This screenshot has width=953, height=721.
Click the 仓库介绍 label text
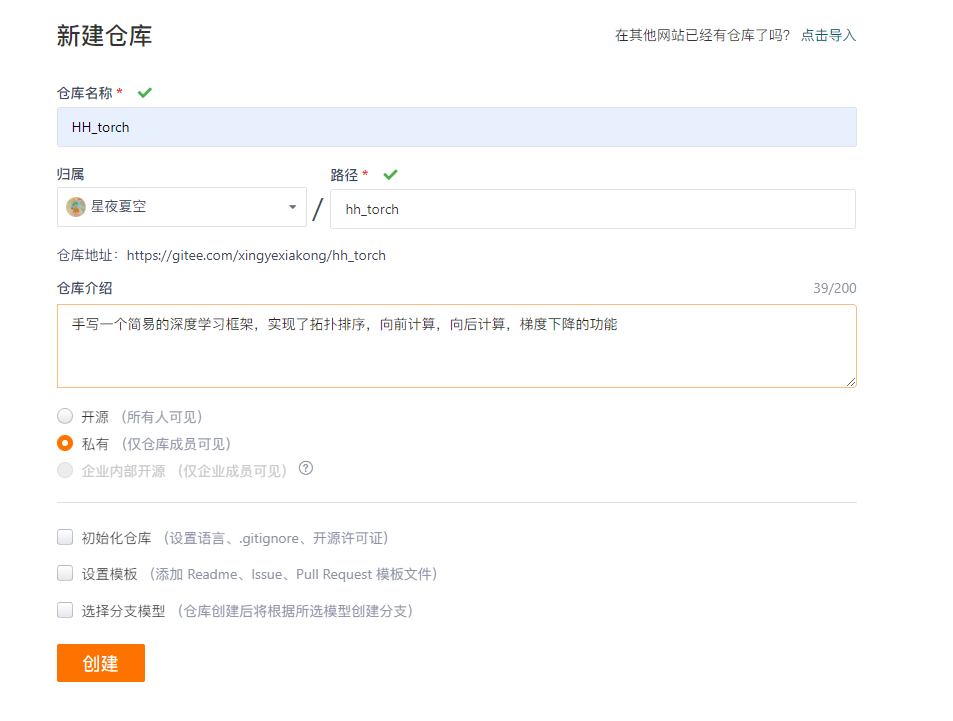[x=84, y=288]
